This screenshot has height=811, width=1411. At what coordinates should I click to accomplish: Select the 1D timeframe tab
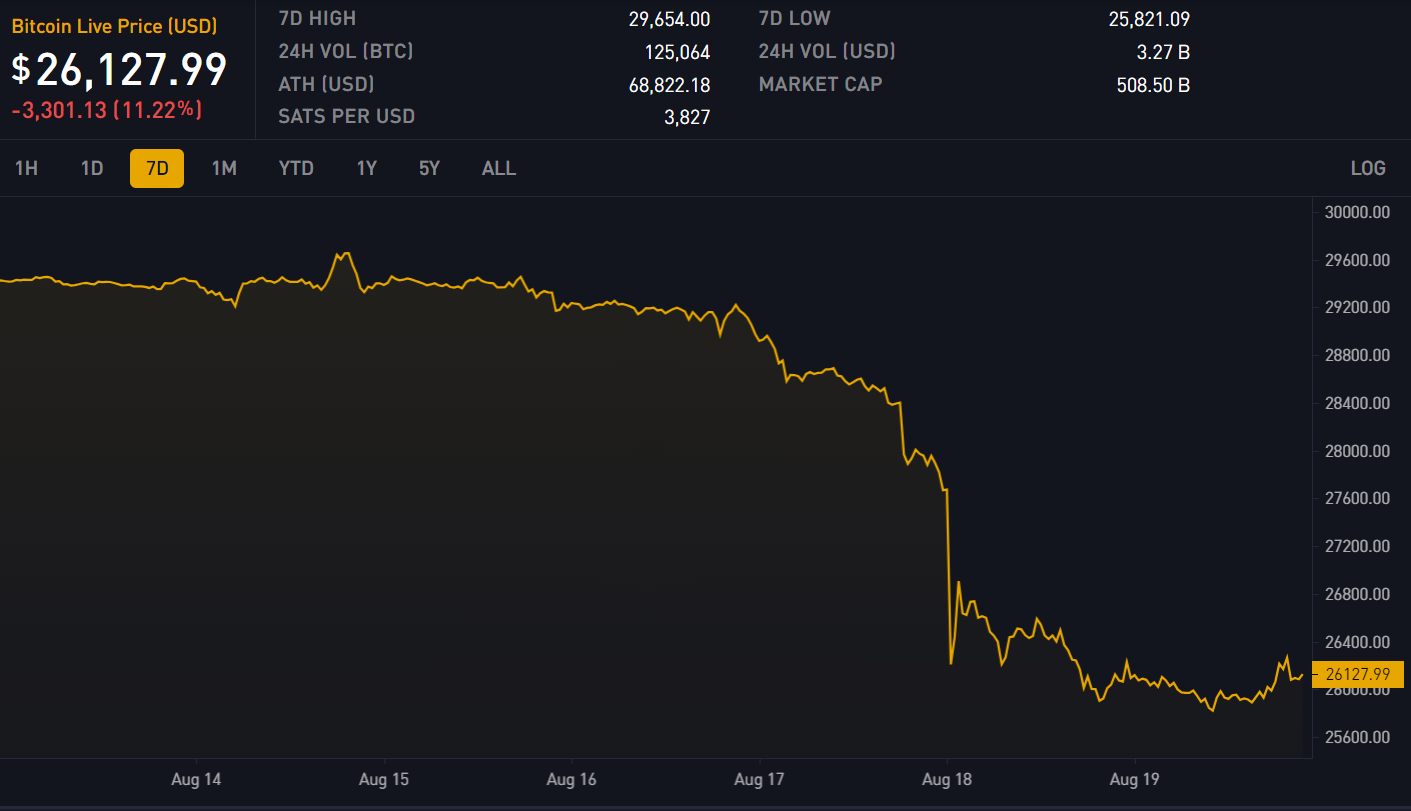(92, 168)
